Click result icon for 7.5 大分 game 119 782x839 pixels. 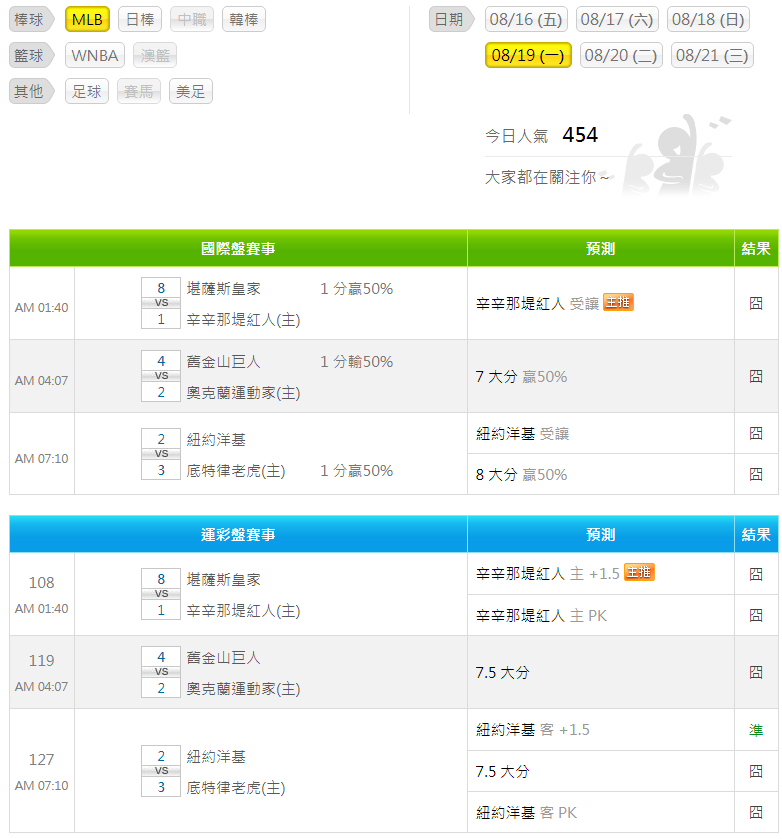[756, 673]
